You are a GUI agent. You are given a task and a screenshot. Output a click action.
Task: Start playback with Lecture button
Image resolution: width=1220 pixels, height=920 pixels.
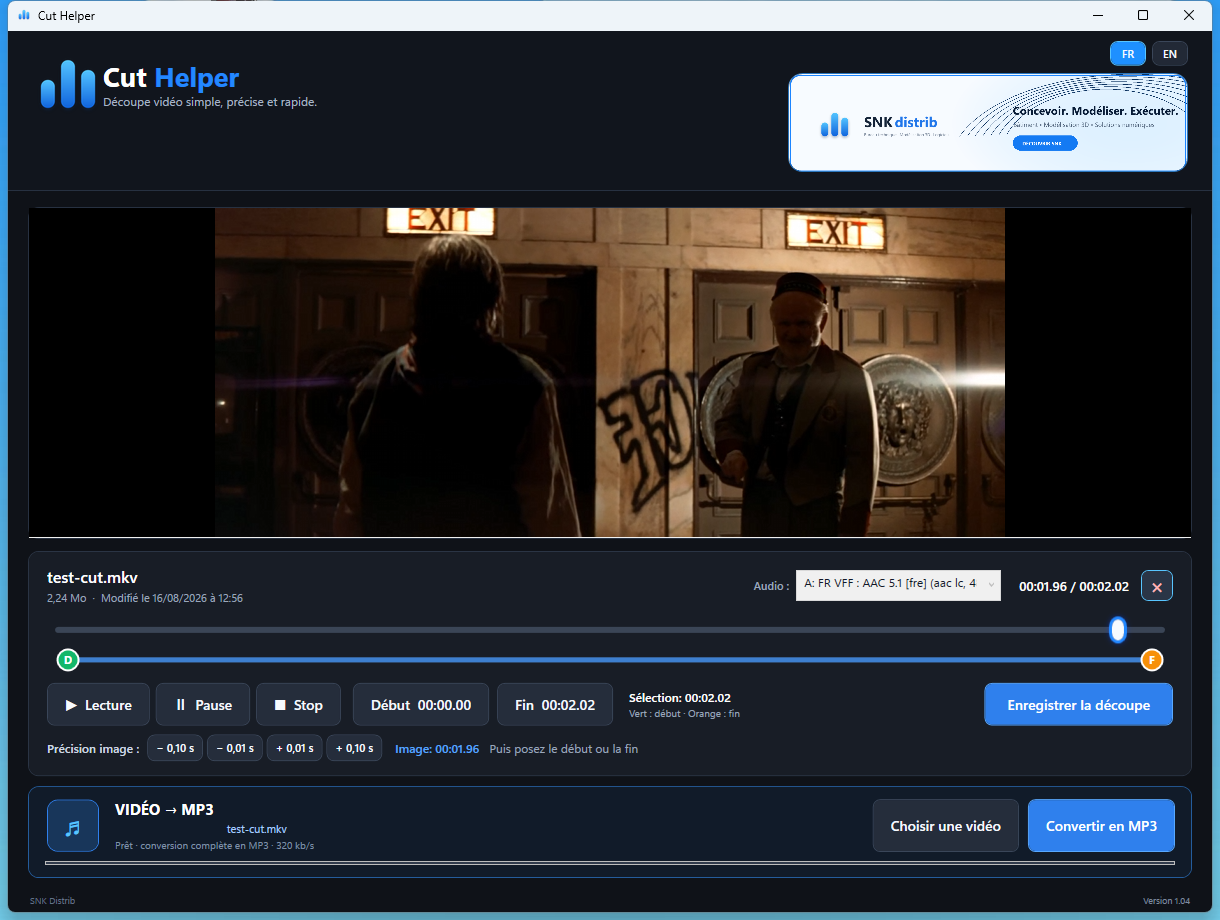pos(98,705)
